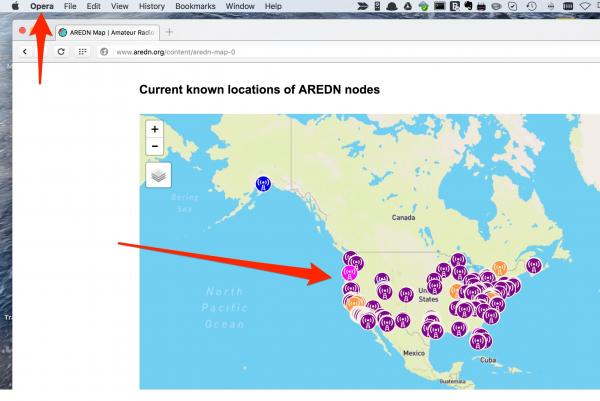Viewport: 600px width, 401px height.
Task: Open the View menu
Action: 119,6
